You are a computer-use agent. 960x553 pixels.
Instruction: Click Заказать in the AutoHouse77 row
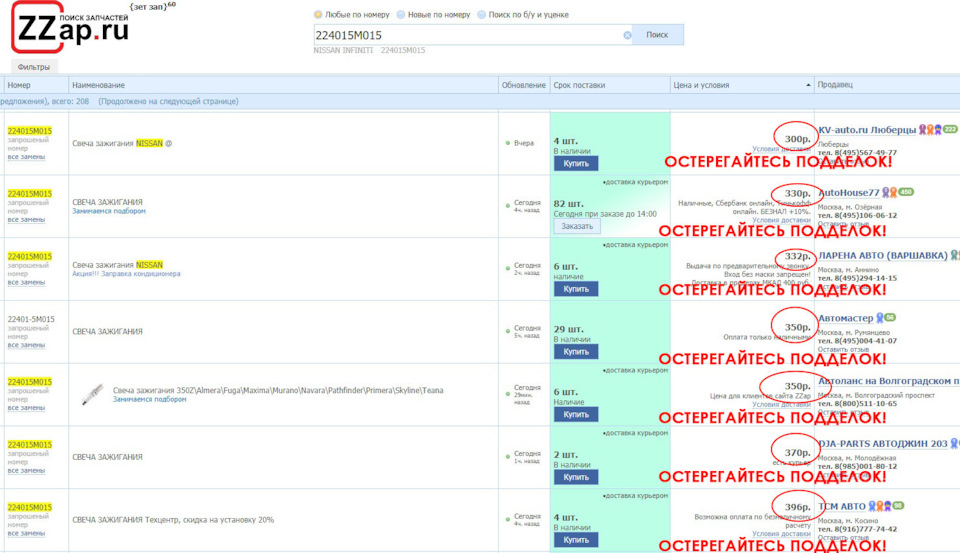(577, 226)
